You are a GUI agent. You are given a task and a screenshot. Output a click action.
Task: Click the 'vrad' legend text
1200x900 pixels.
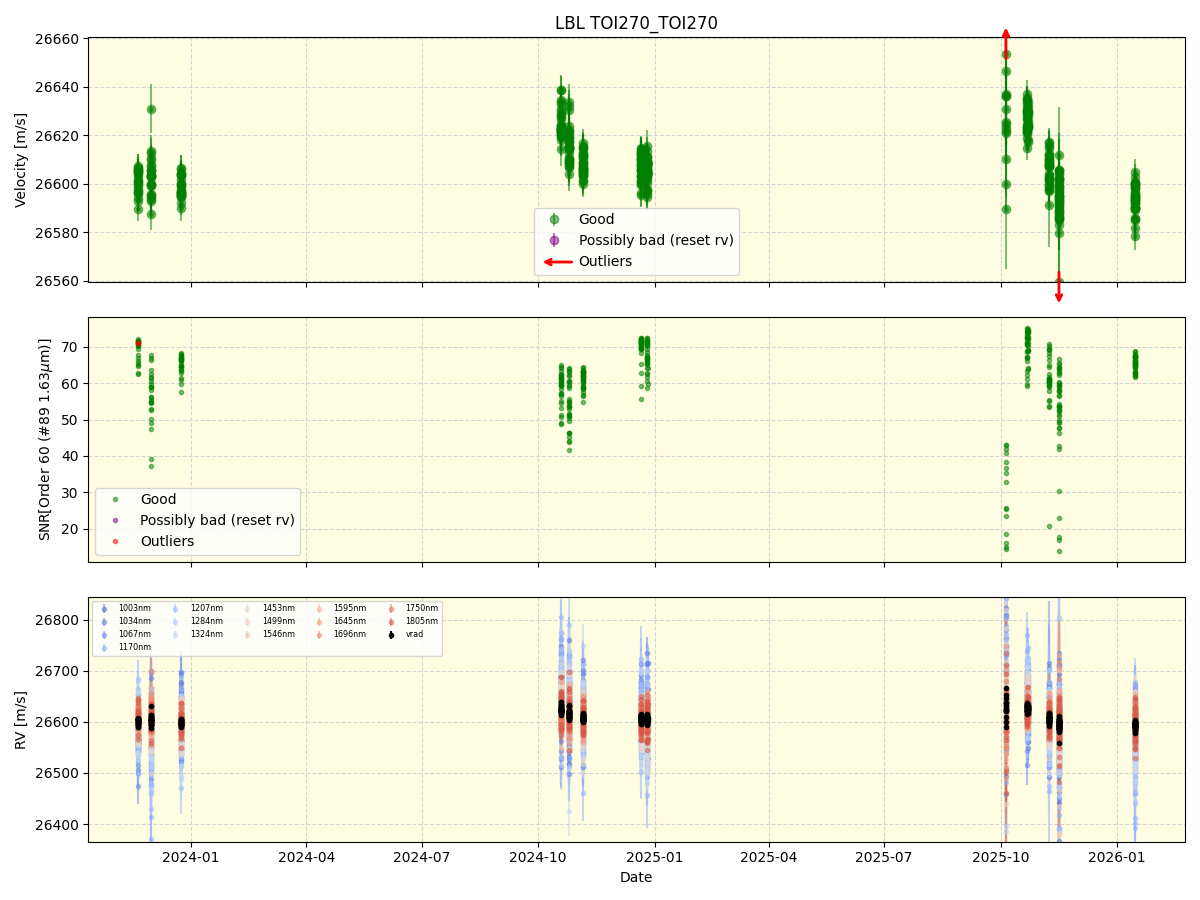click(414, 634)
